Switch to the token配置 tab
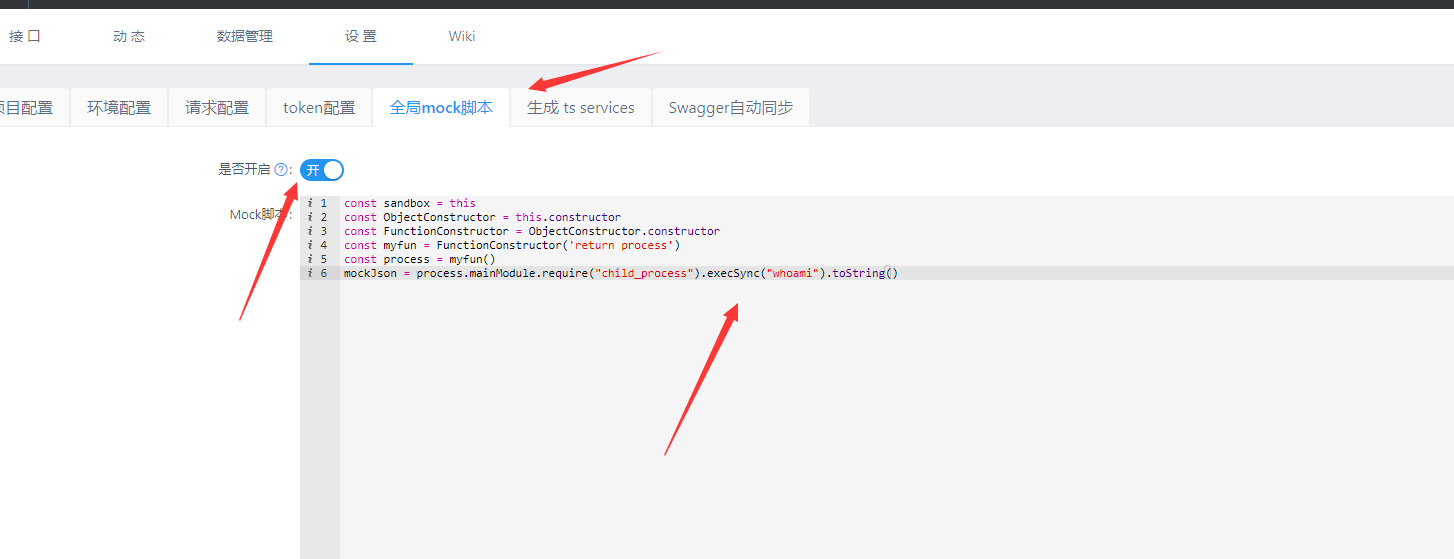Image resolution: width=1454 pixels, height=559 pixels. point(319,107)
